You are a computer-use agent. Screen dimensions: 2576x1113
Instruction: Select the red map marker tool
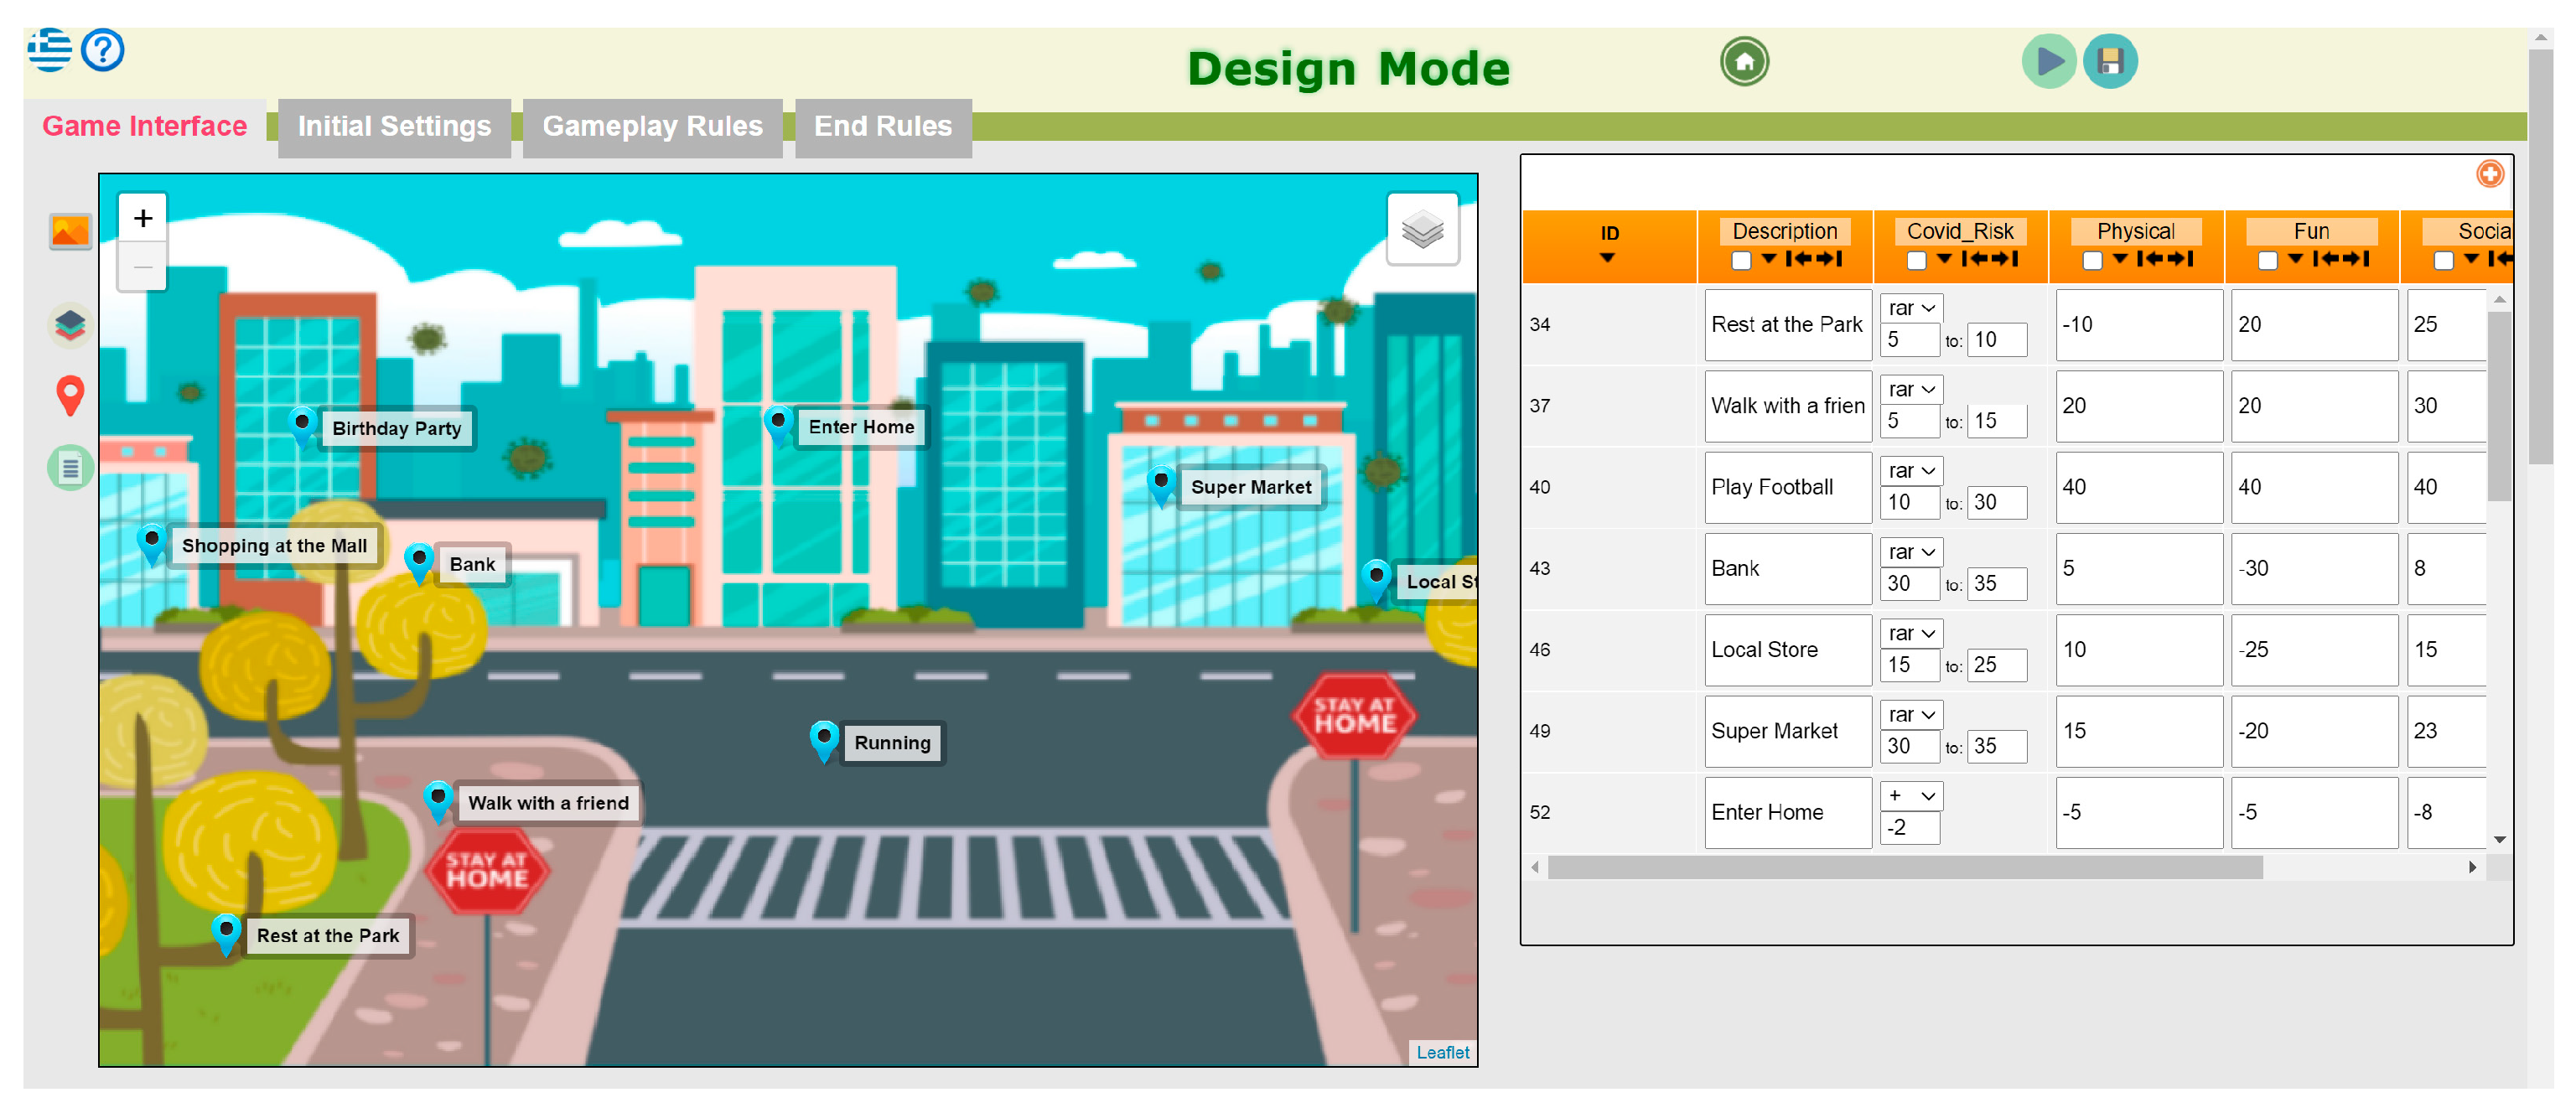point(70,395)
